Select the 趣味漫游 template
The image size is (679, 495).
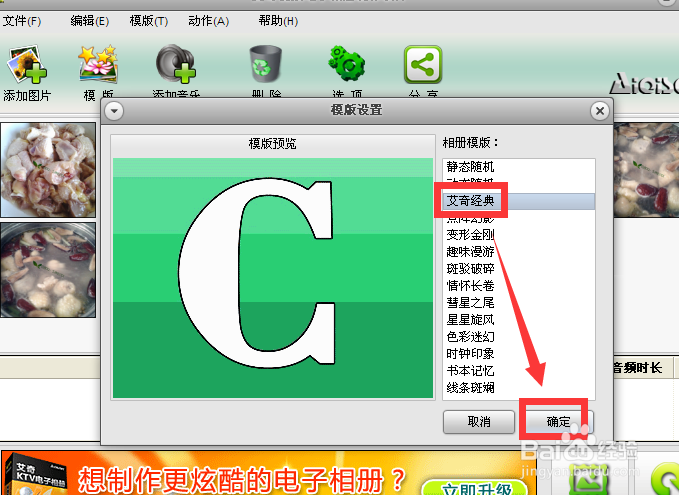[x=519, y=252]
